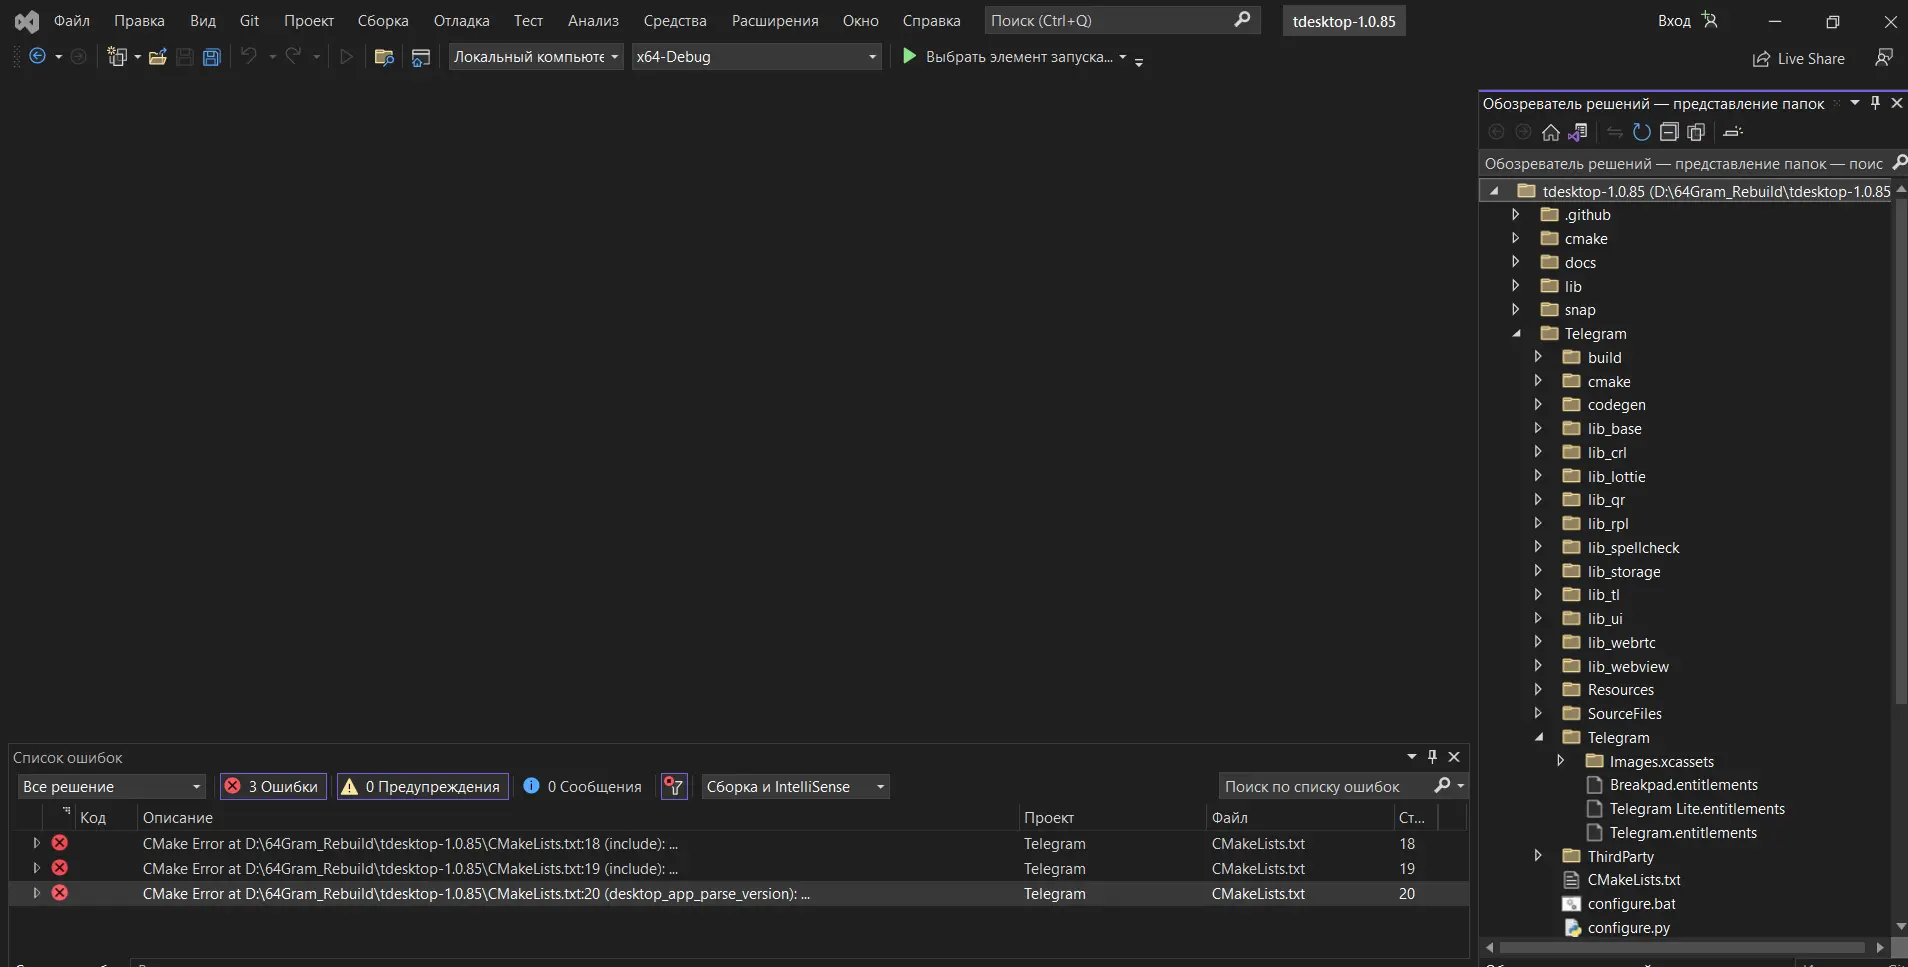Toggle the 3 Ошибки errors filter

point(273,786)
